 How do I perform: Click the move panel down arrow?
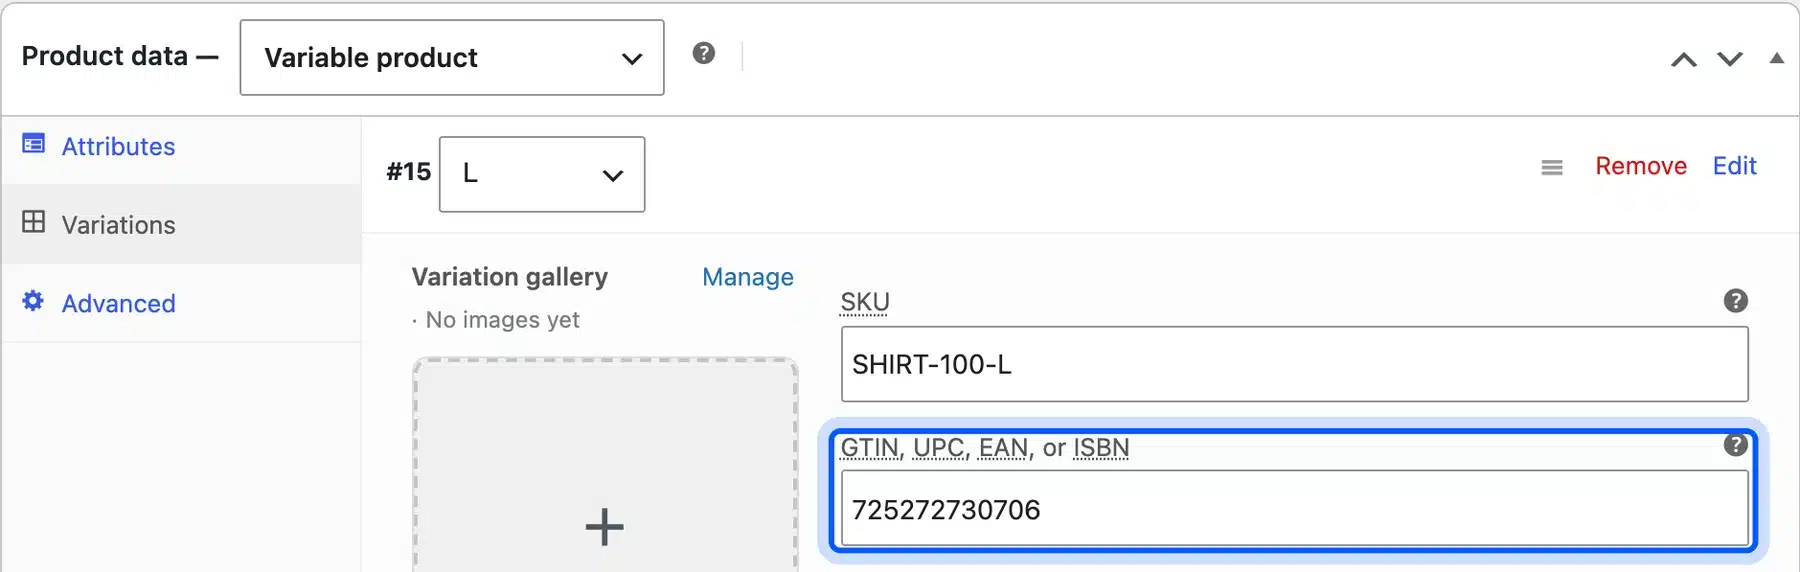tap(1730, 60)
